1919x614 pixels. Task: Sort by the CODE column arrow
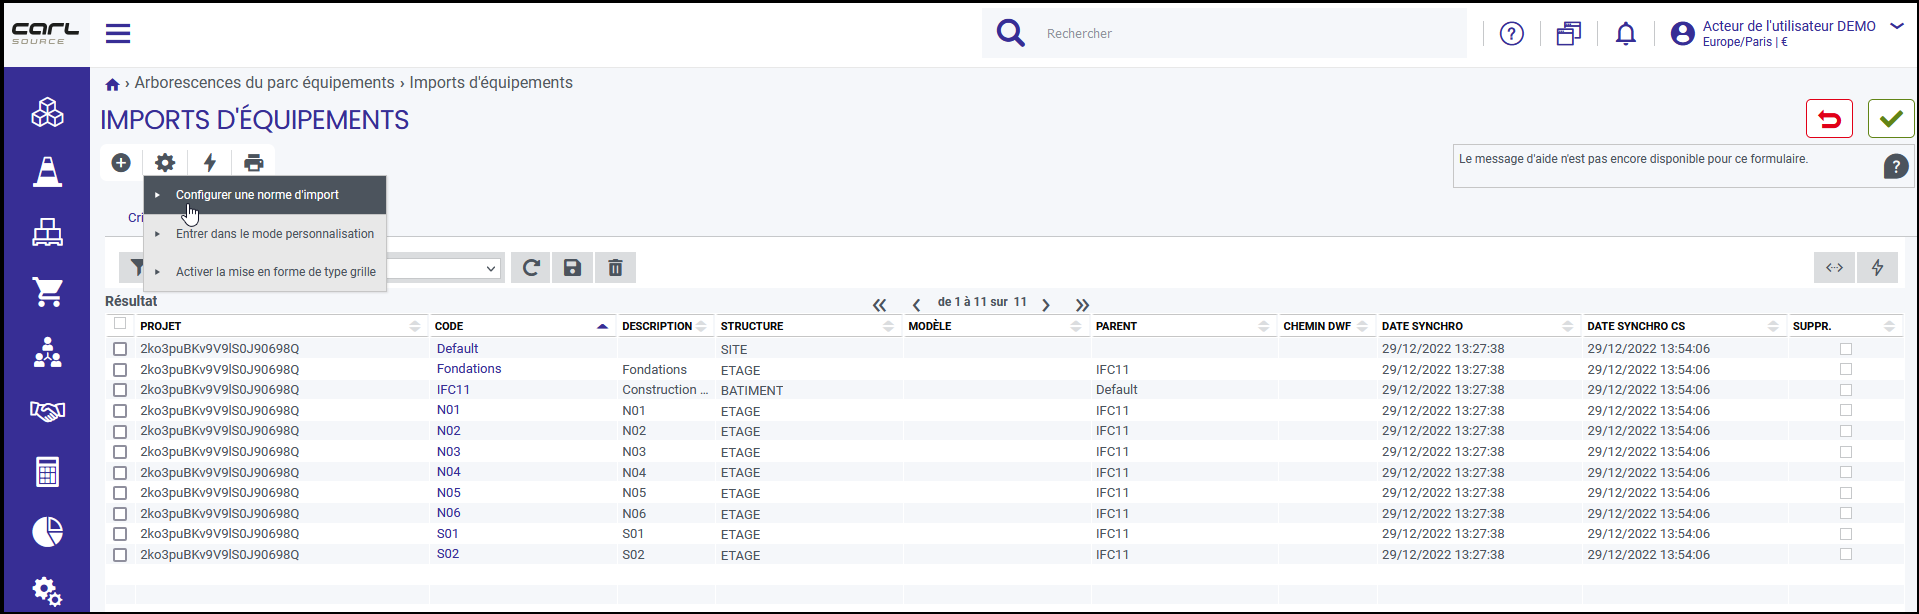602,326
